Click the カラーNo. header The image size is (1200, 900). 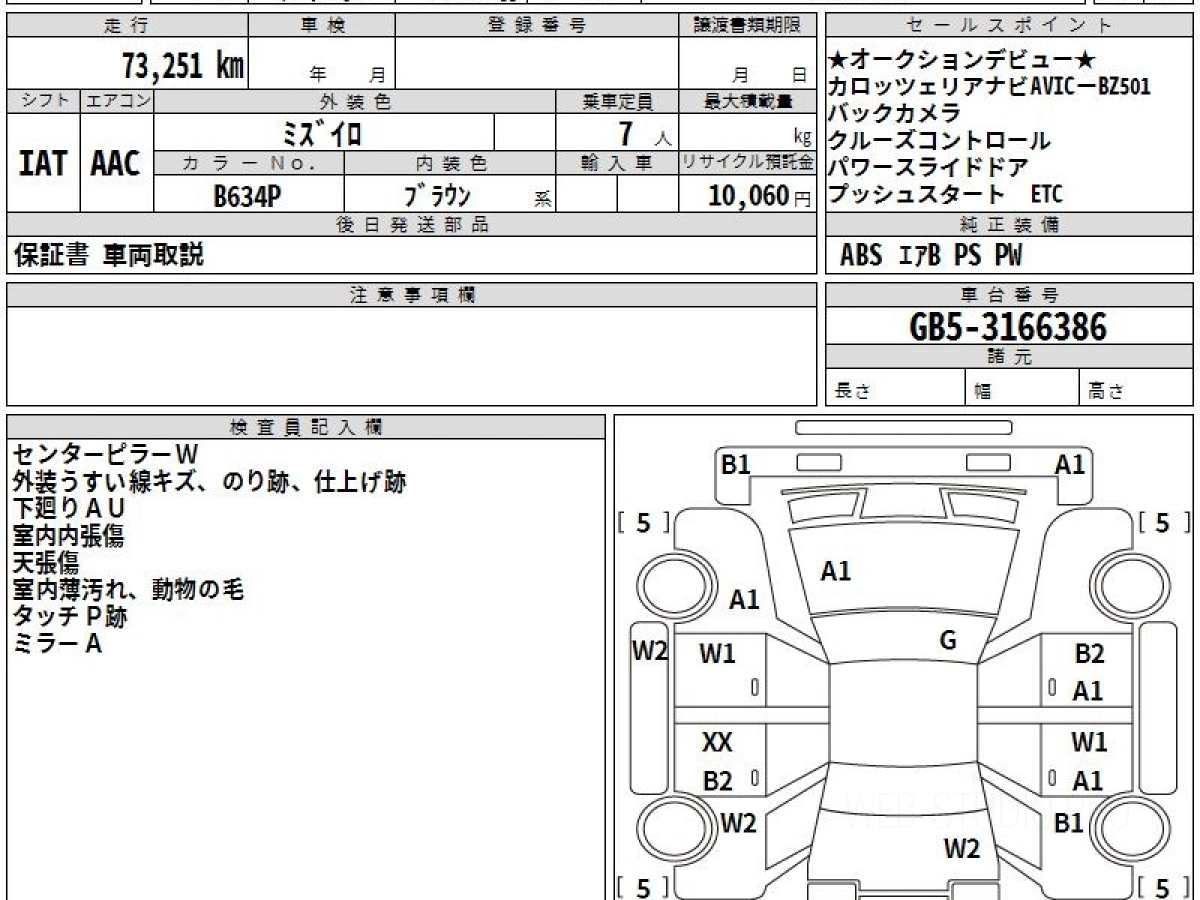click(x=249, y=163)
